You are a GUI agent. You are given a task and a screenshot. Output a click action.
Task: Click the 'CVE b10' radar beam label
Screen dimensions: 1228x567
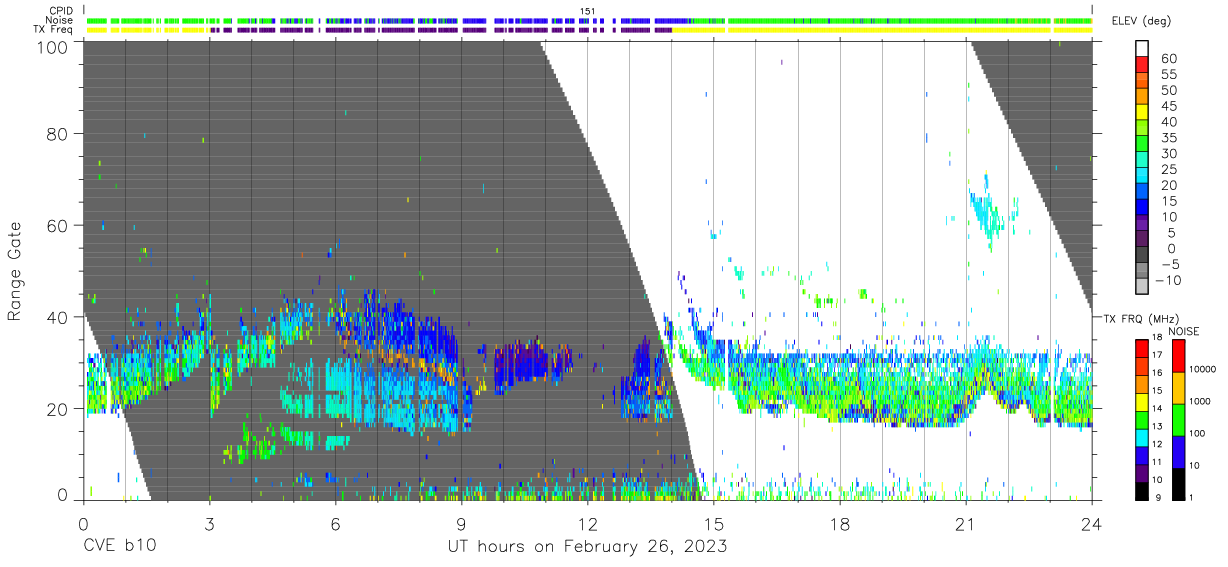119,547
